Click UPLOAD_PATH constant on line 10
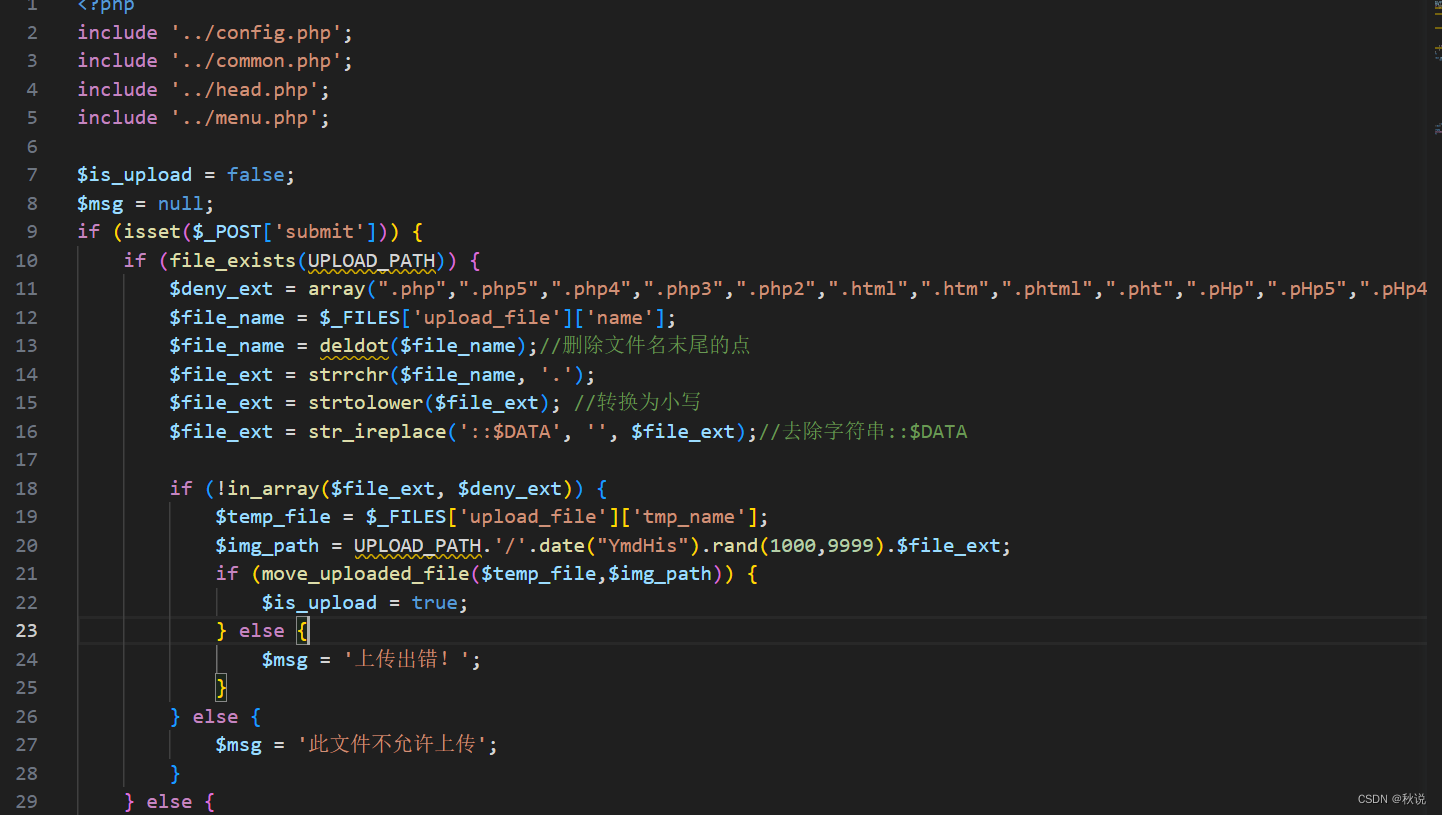 372,261
